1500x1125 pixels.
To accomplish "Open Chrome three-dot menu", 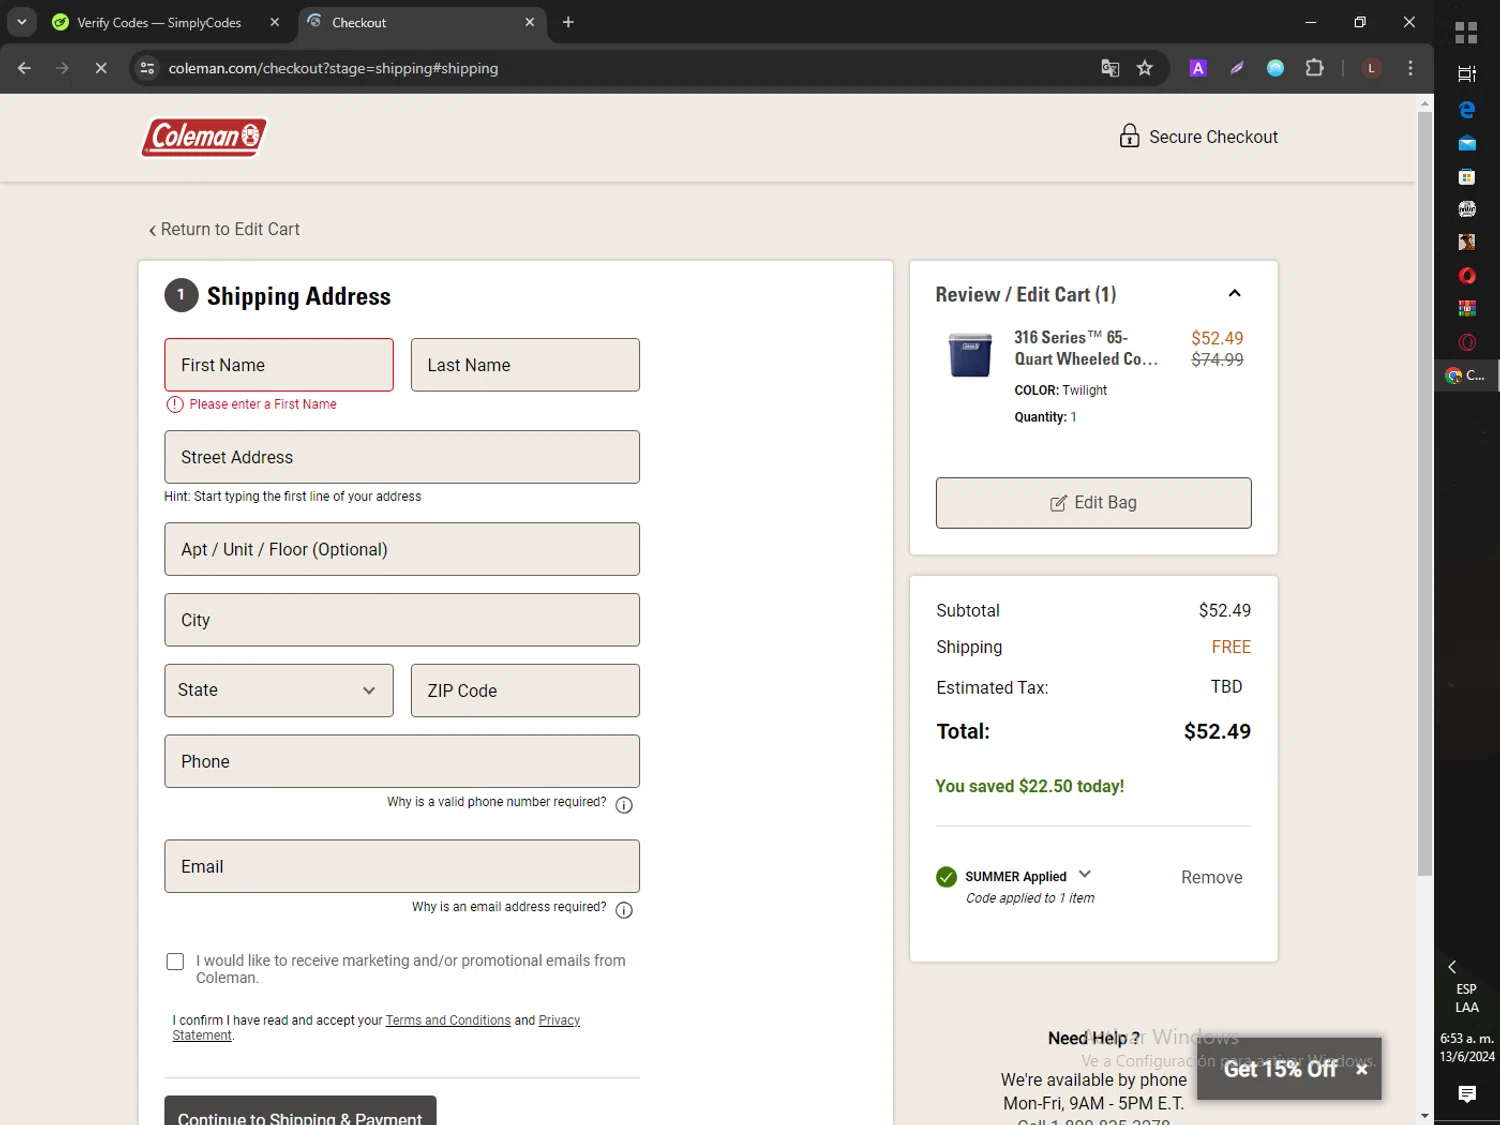I will tap(1410, 68).
